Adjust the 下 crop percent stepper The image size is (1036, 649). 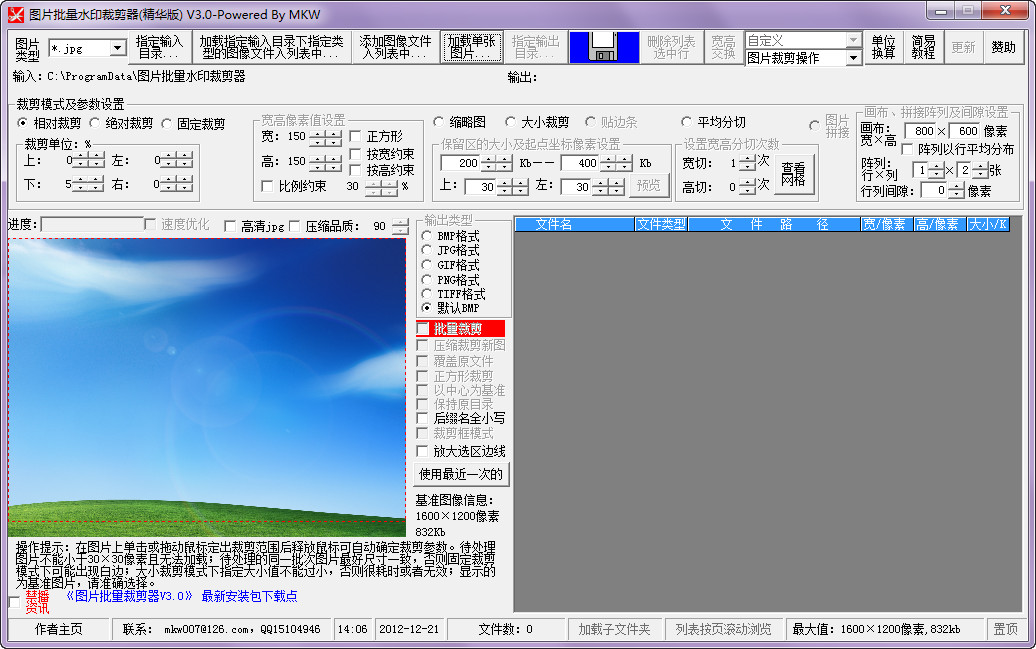tap(89, 184)
